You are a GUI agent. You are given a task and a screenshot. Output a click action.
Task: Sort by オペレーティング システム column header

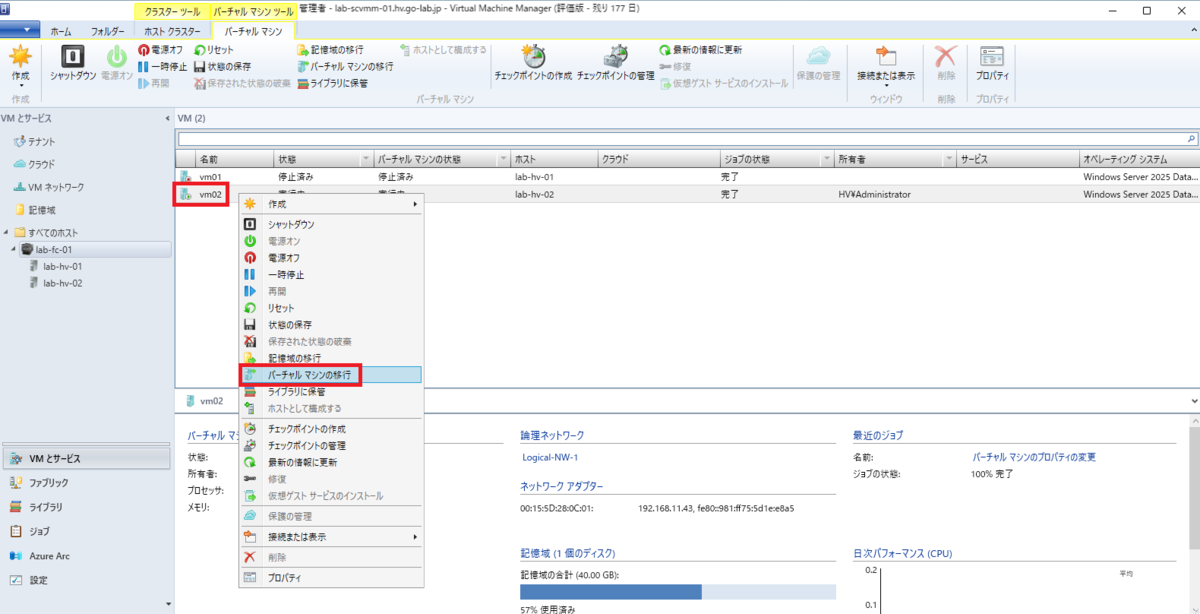click(x=1138, y=160)
